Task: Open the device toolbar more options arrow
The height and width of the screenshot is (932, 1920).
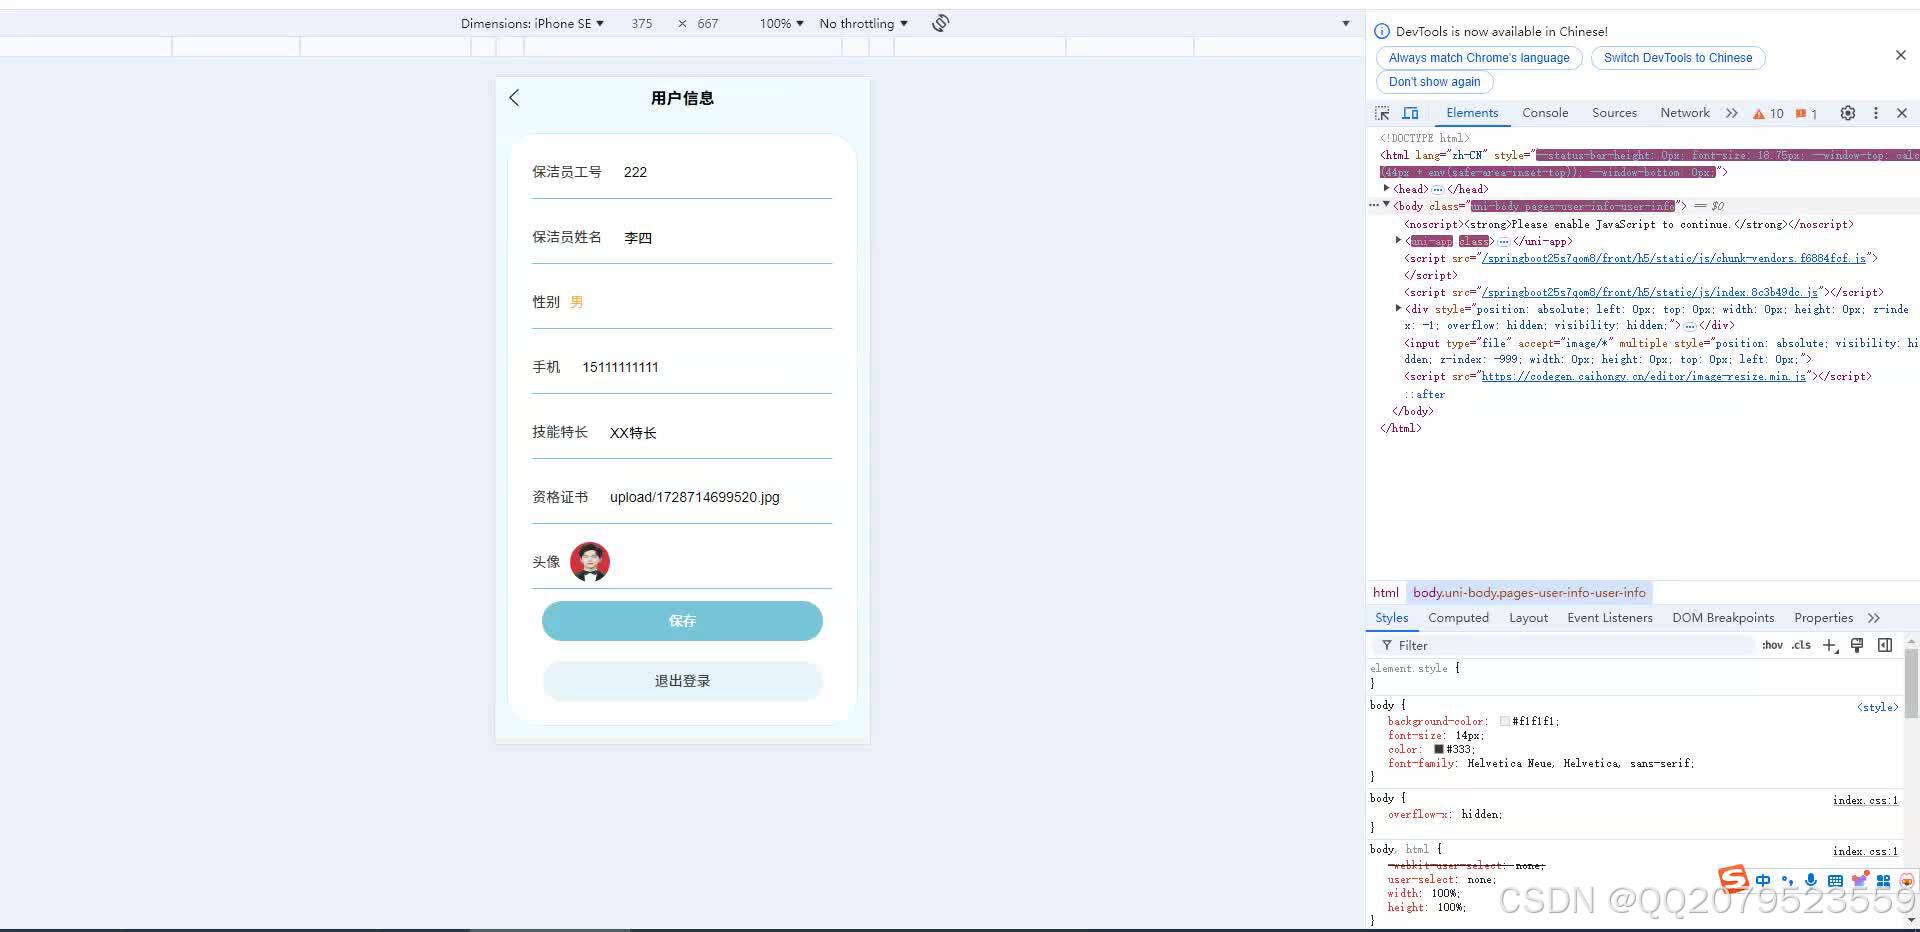Action: [x=1346, y=23]
